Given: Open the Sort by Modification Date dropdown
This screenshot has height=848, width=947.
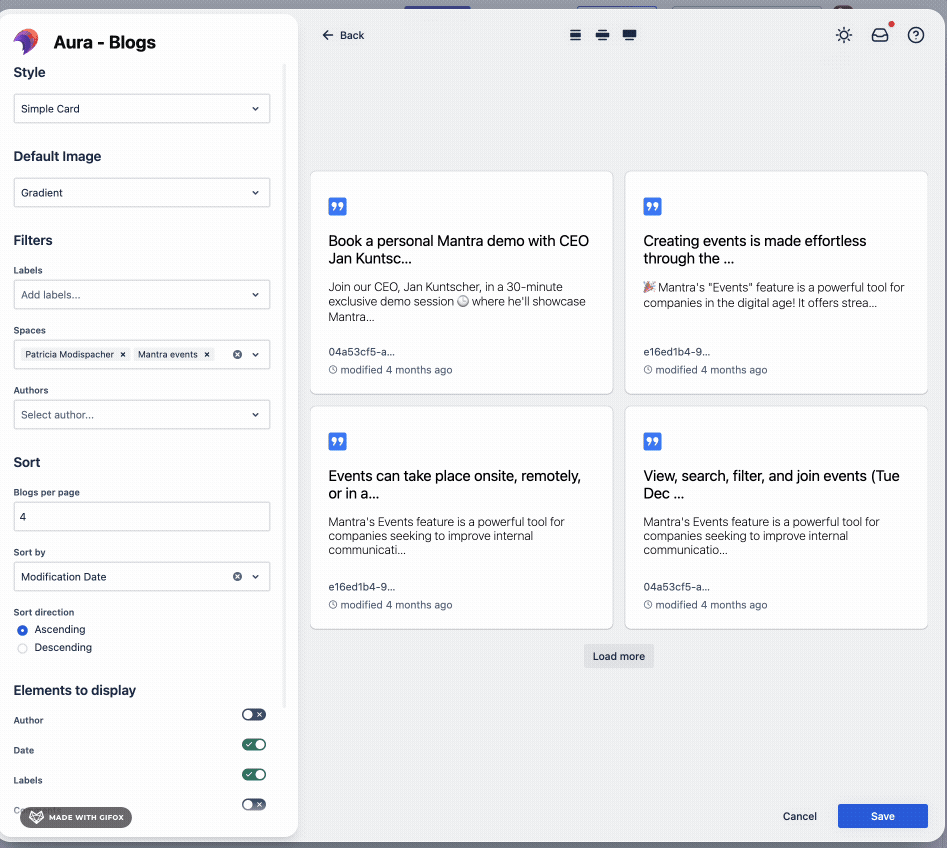Looking at the screenshot, I should (142, 577).
